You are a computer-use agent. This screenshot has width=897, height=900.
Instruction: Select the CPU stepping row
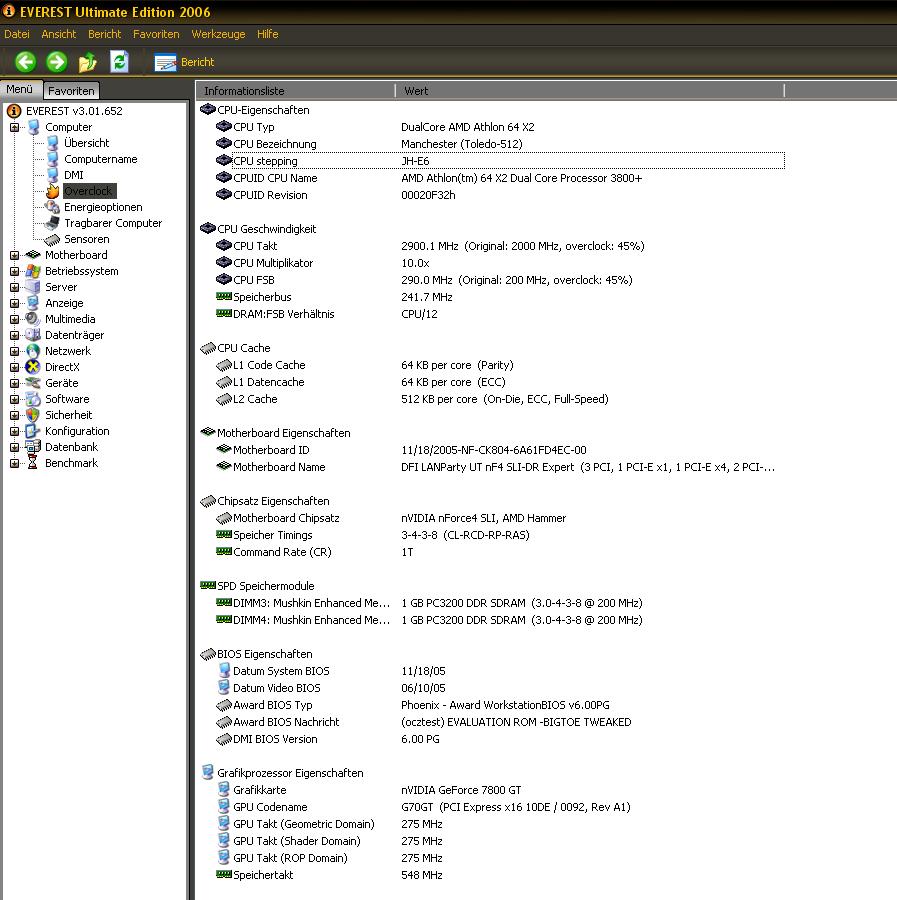pyautogui.click(x=500, y=161)
